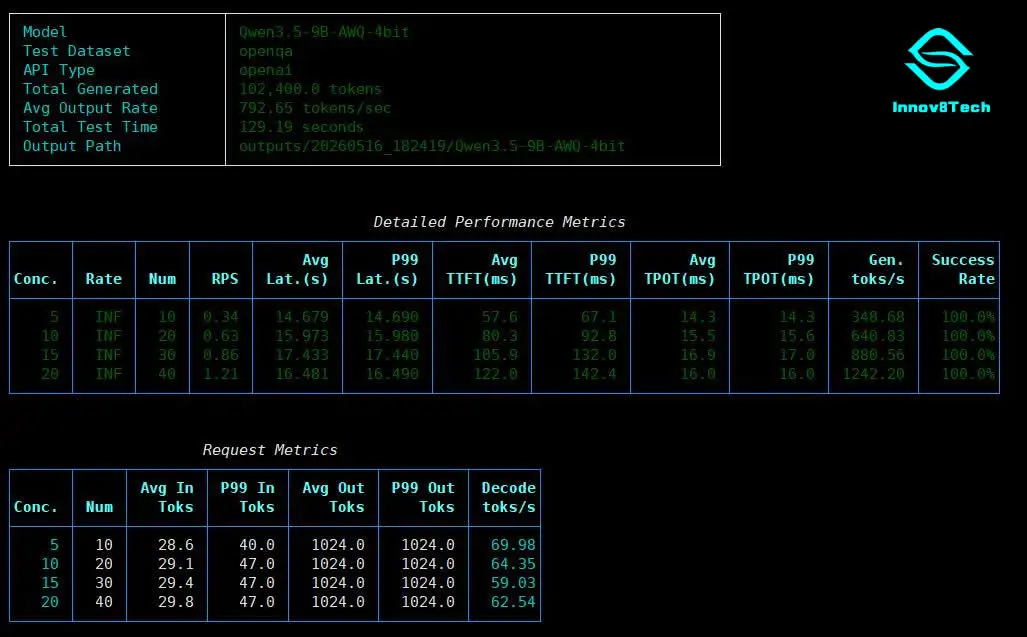Click the Innov8Tech S-shaped logo icon
The height and width of the screenshot is (637, 1027).
[939, 59]
